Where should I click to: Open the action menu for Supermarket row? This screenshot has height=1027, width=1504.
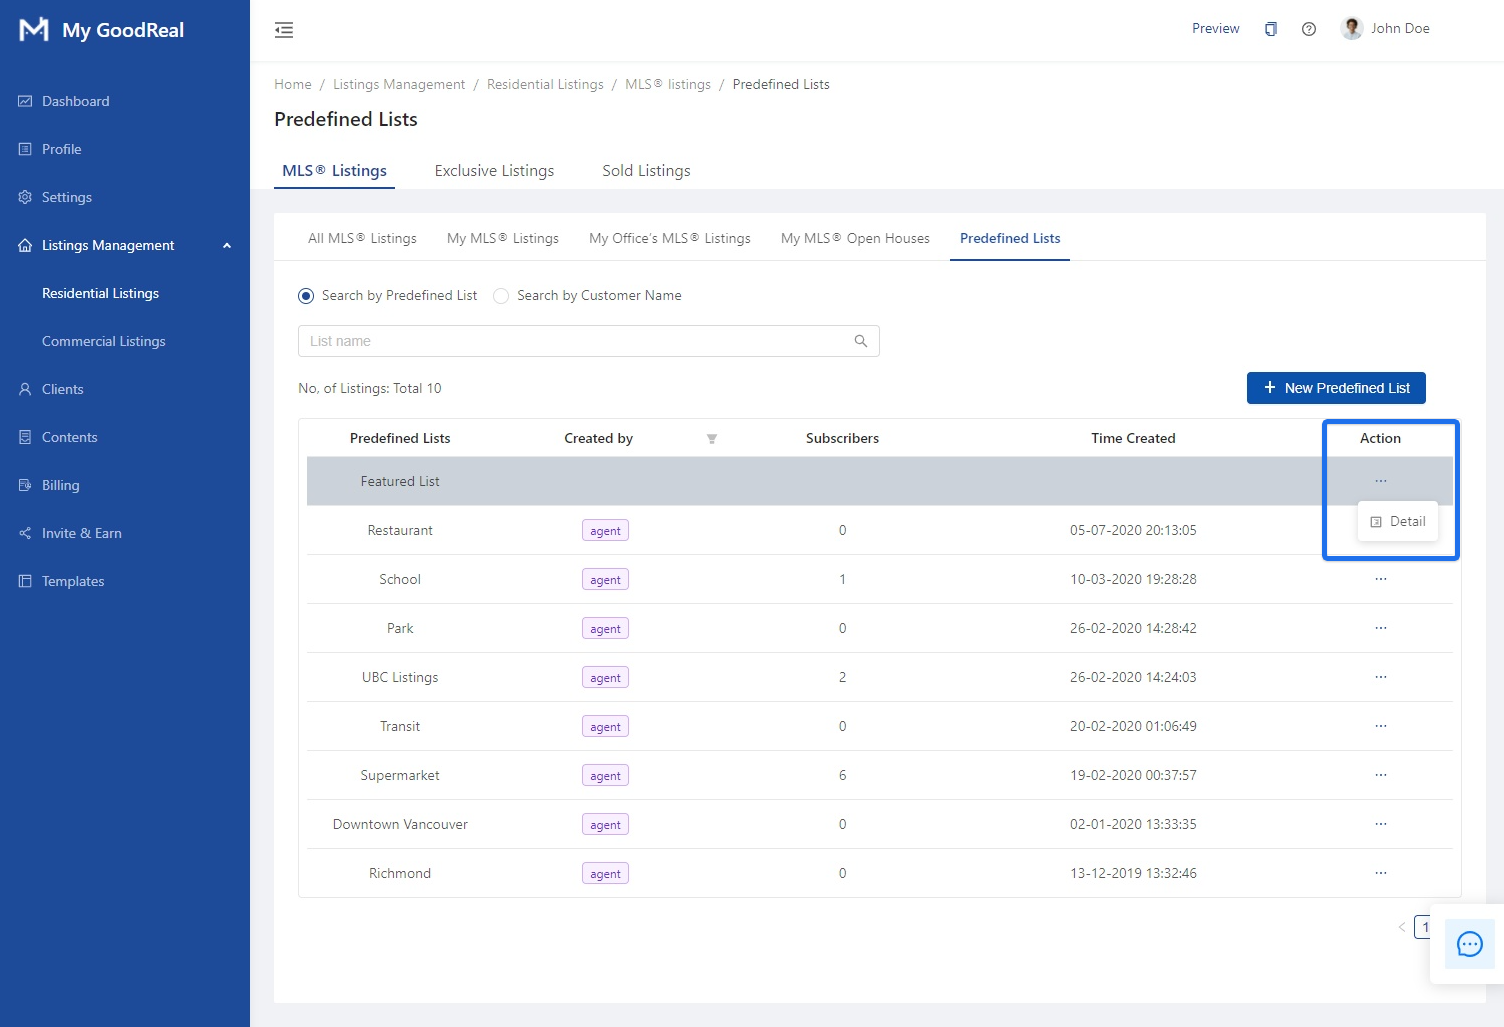point(1380,775)
